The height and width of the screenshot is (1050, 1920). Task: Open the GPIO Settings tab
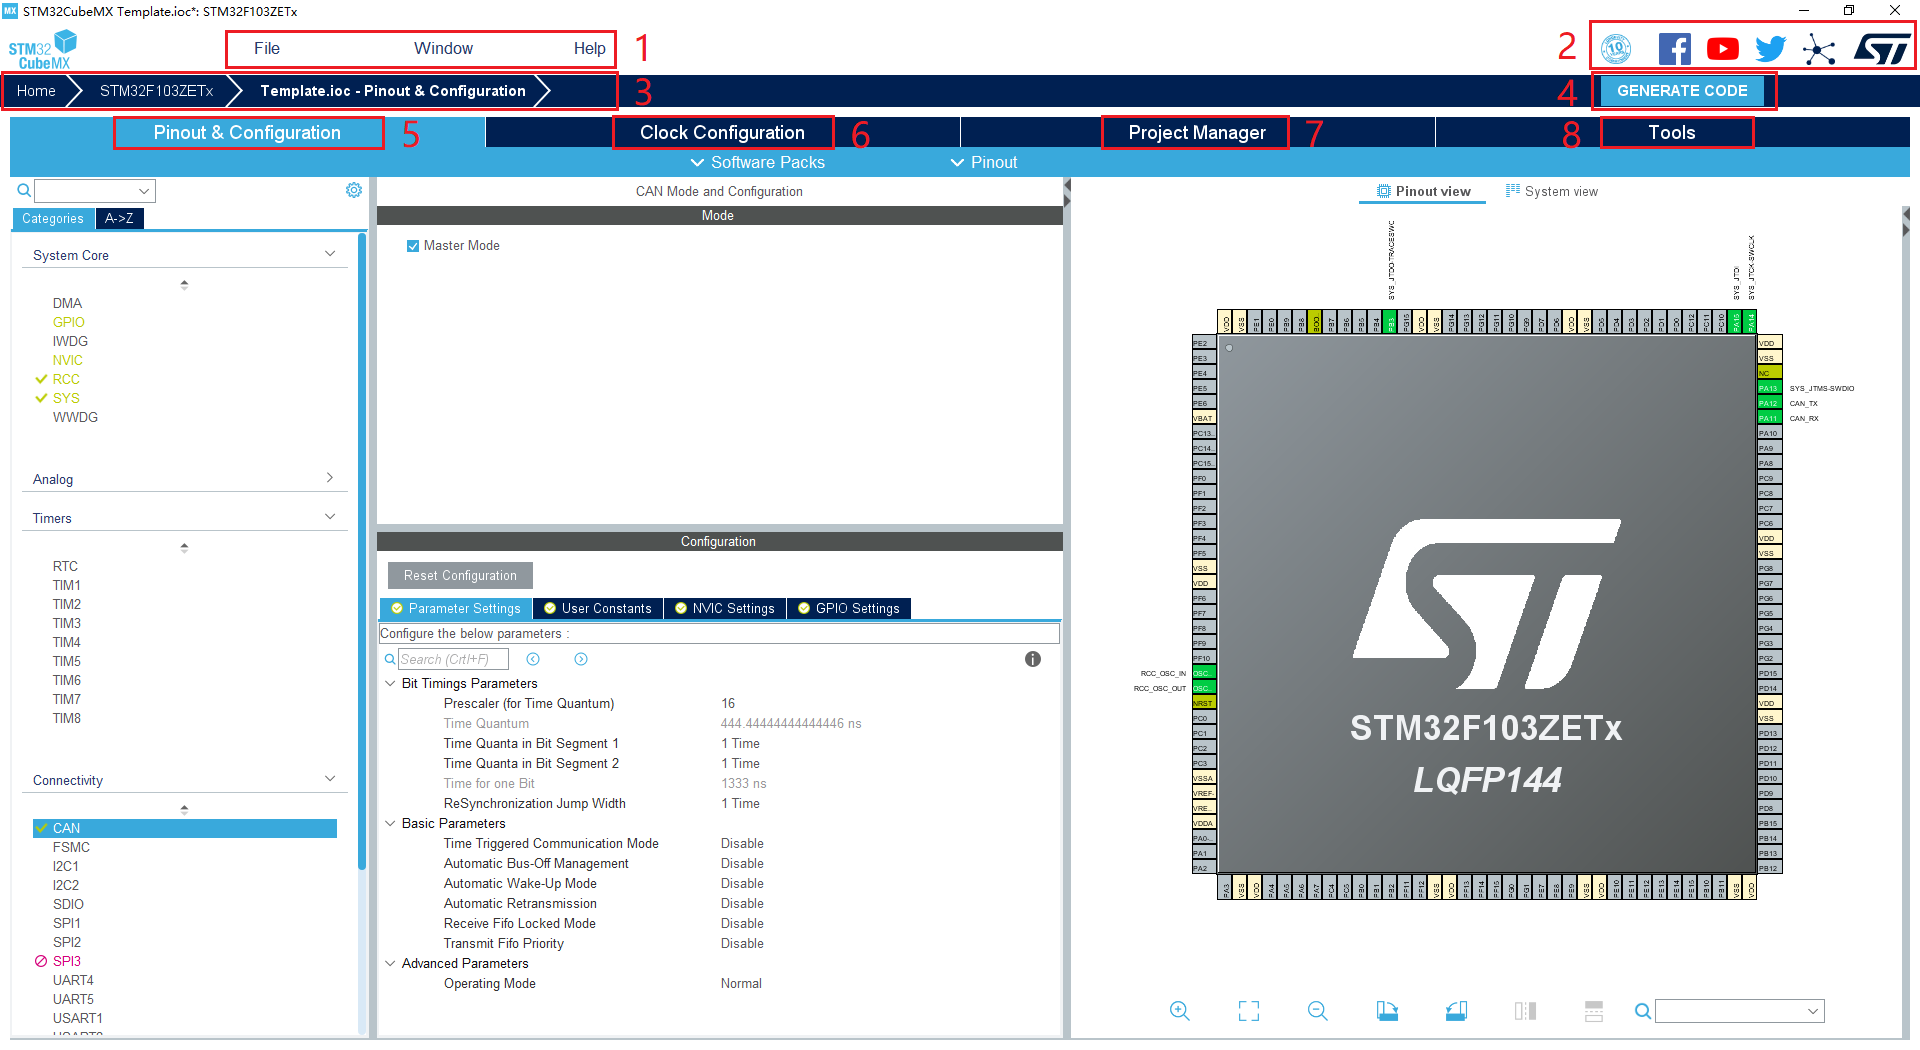click(849, 608)
